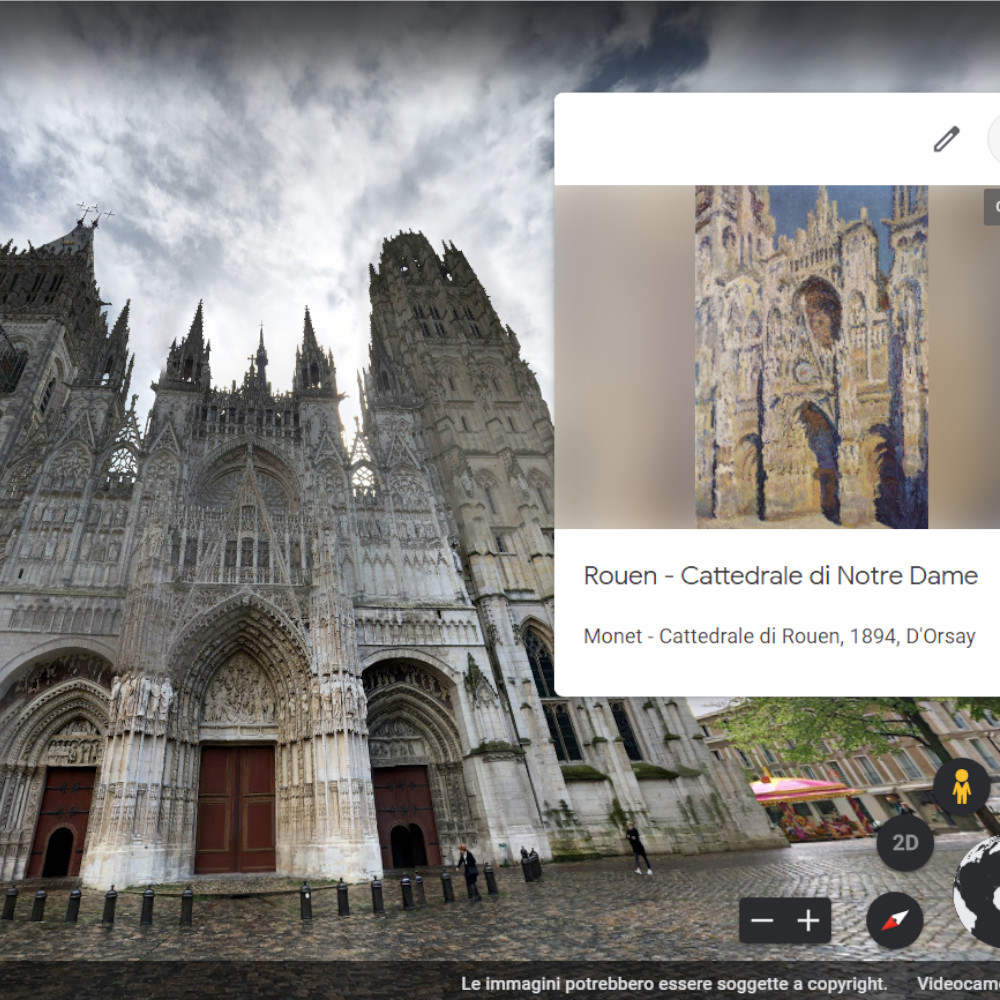Click the pencil edit icon in the info card
The image size is (1000, 1000).
click(x=946, y=139)
